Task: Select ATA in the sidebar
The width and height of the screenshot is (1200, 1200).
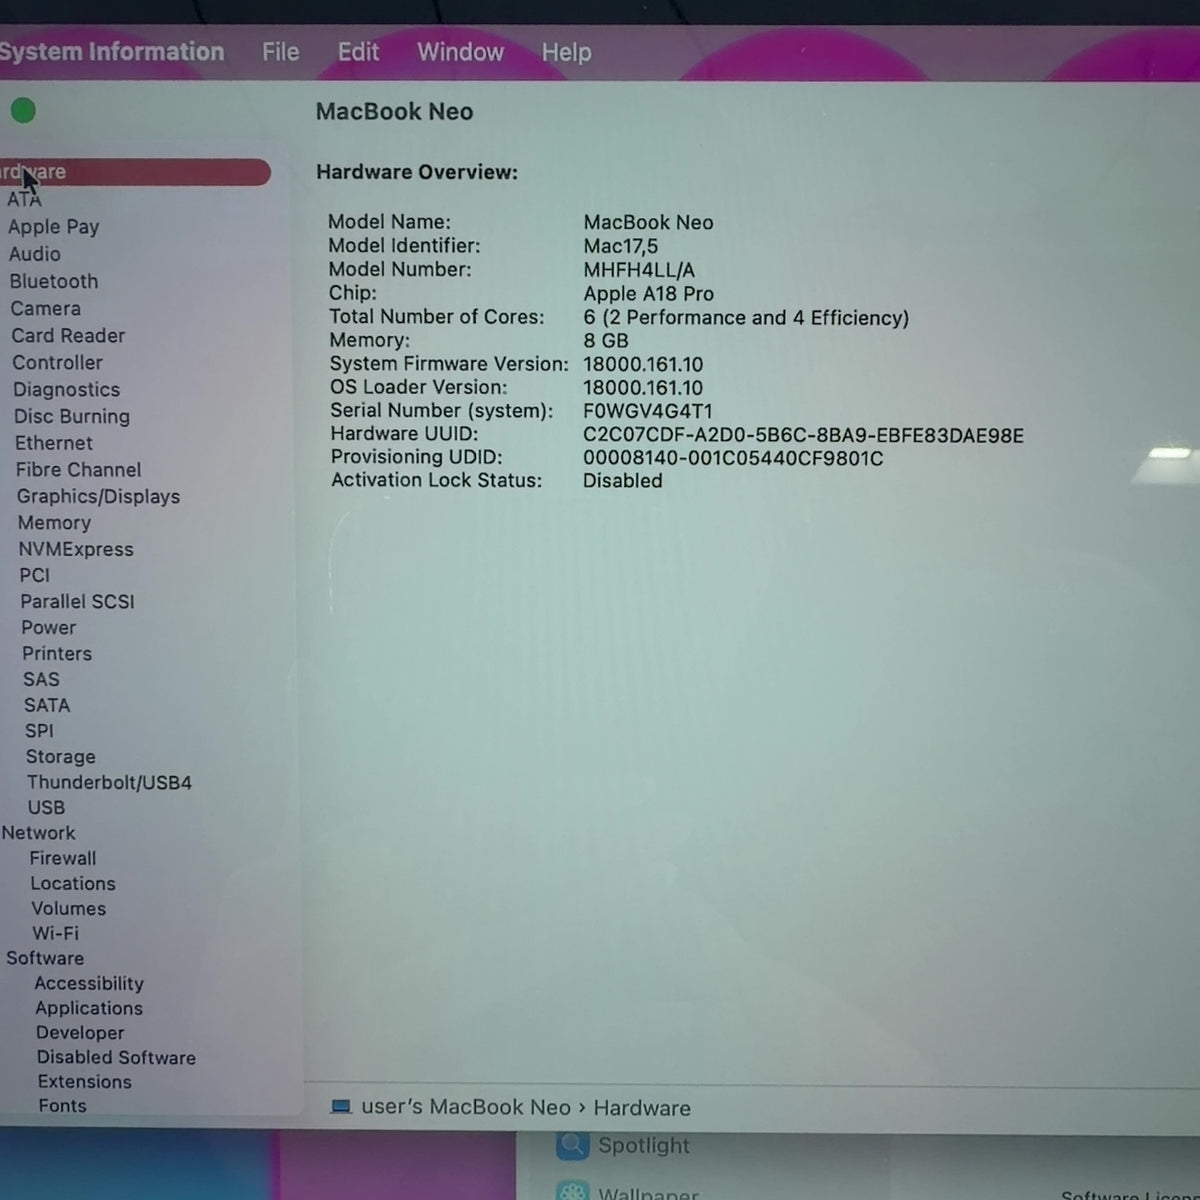Action: [x=24, y=199]
